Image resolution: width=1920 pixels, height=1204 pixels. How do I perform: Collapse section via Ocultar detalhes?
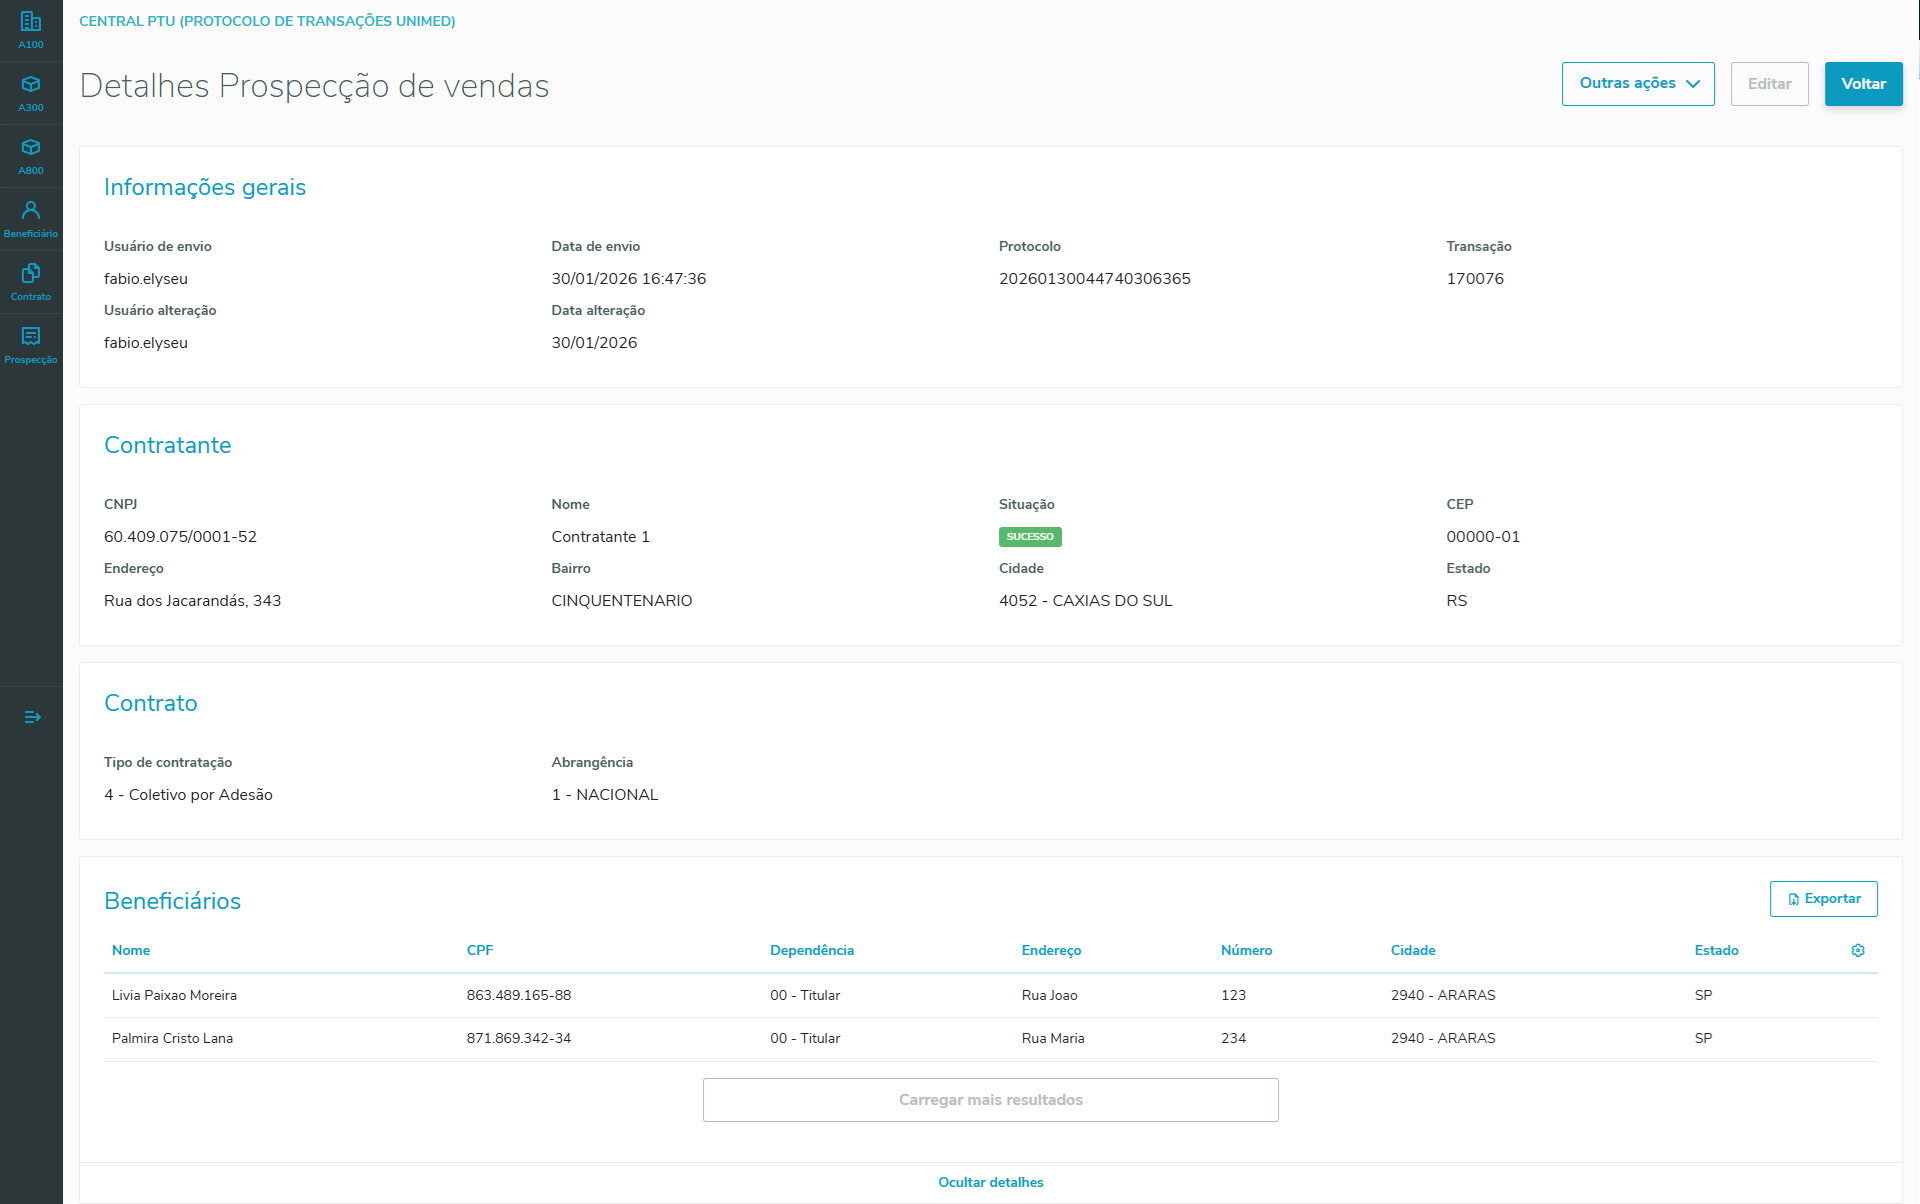tap(990, 1182)
